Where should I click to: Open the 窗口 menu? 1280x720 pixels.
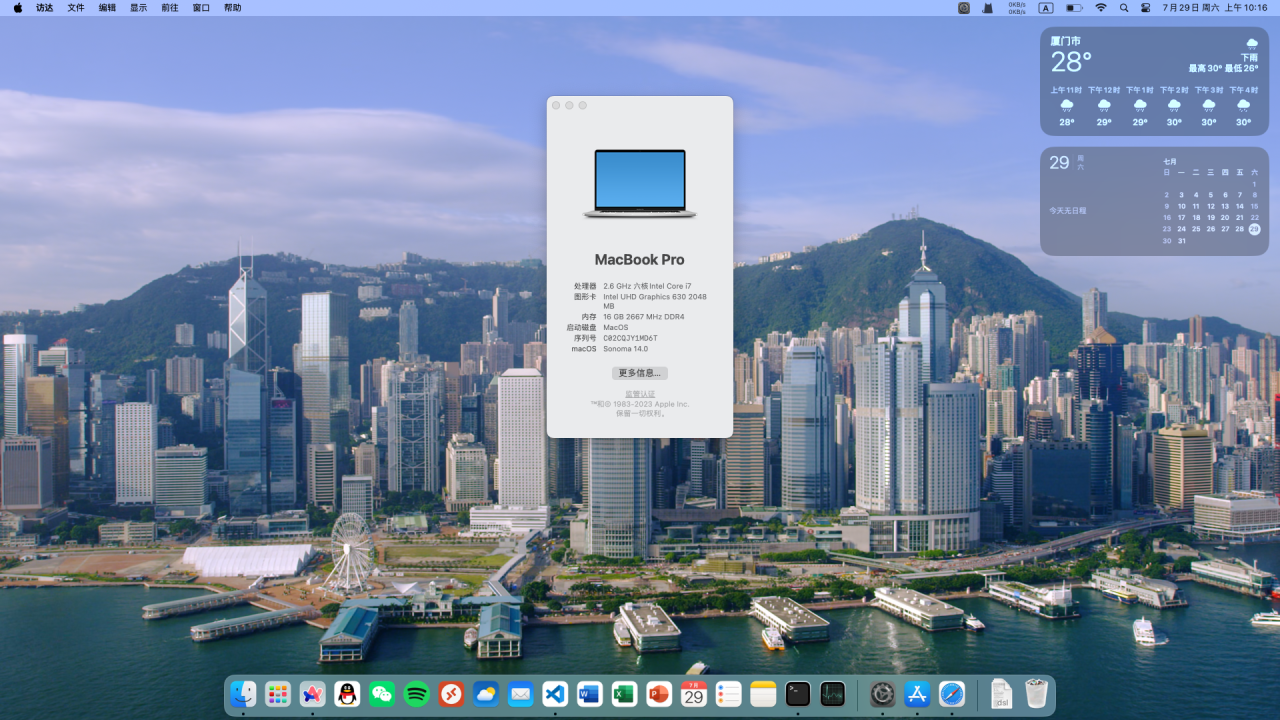click(201, 7)
